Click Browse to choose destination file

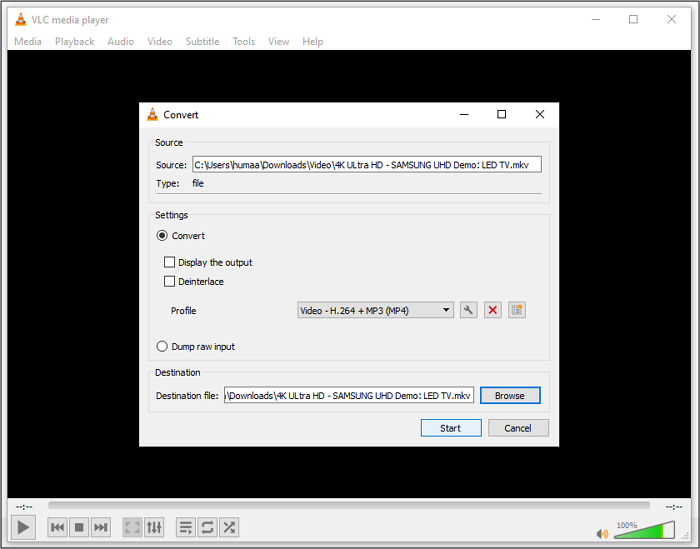point(509,395)
